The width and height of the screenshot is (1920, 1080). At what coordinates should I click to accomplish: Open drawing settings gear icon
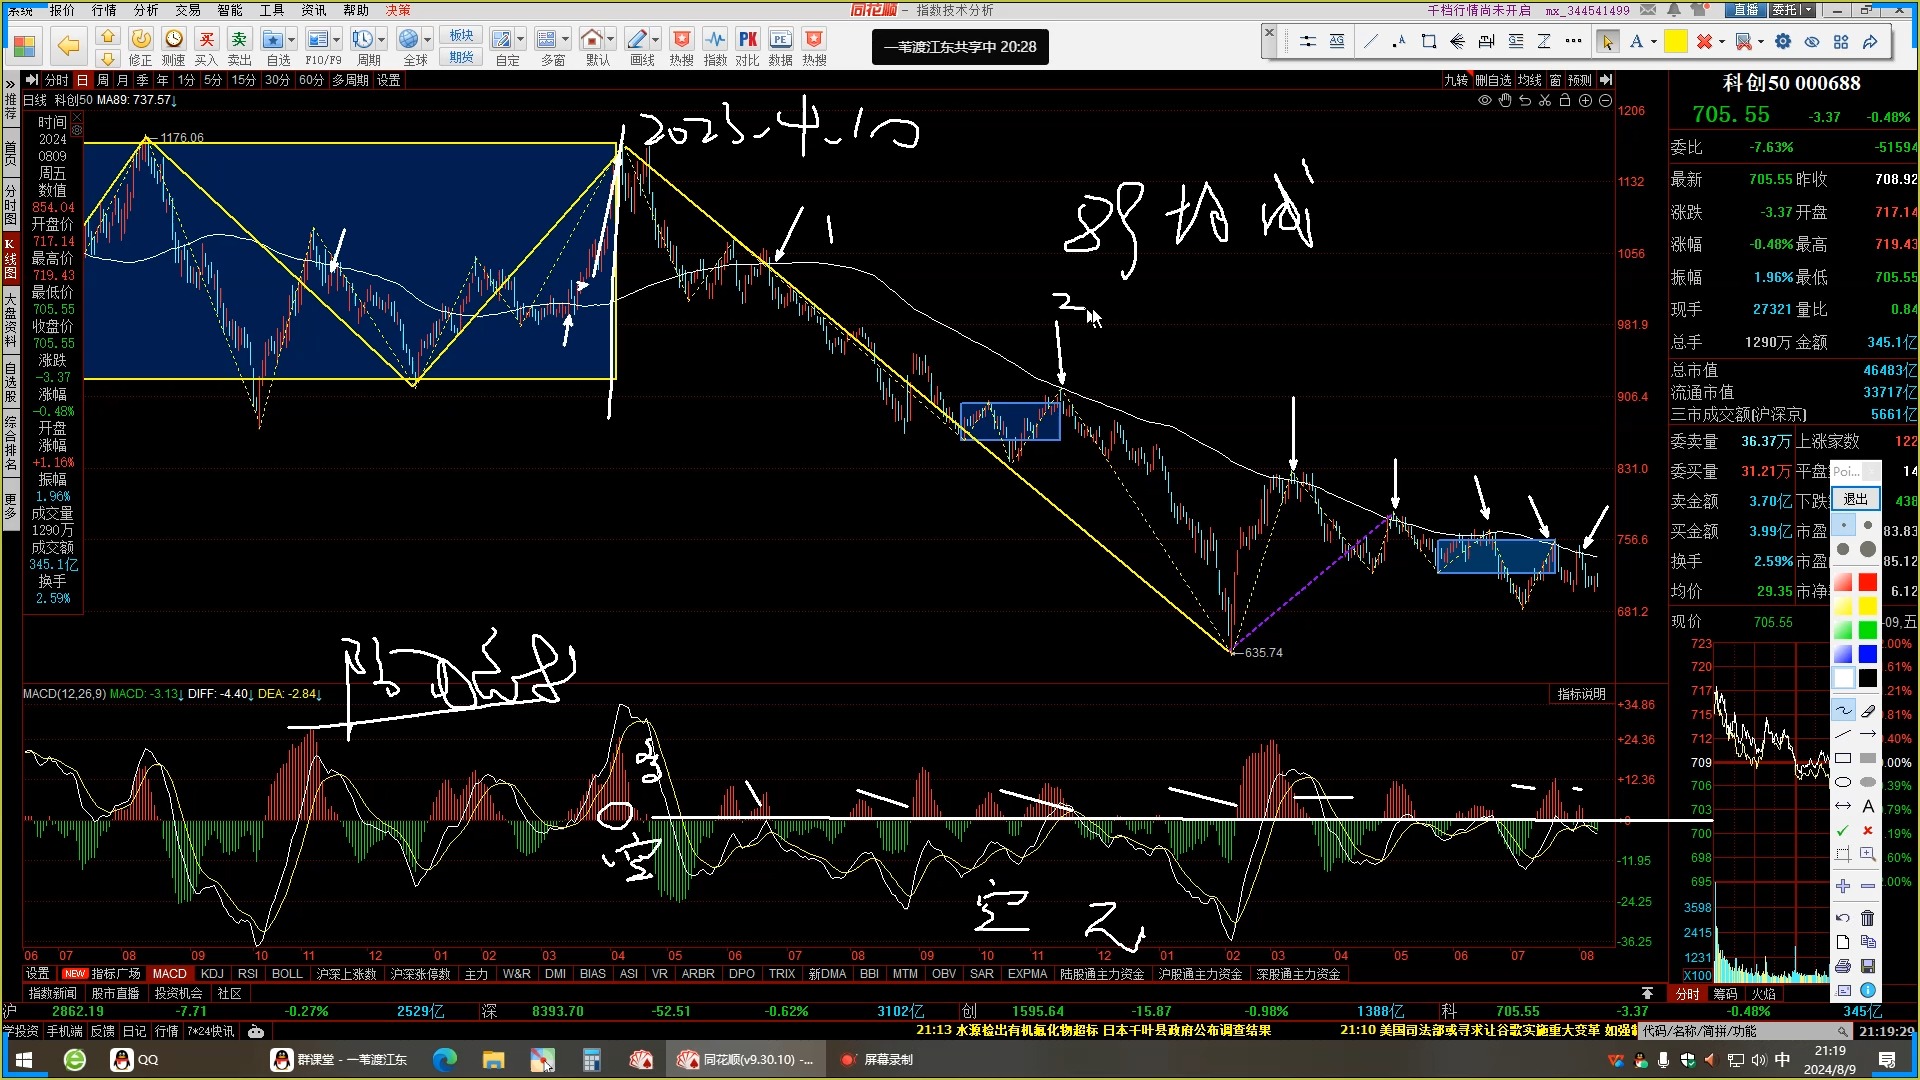point(1783,41)
